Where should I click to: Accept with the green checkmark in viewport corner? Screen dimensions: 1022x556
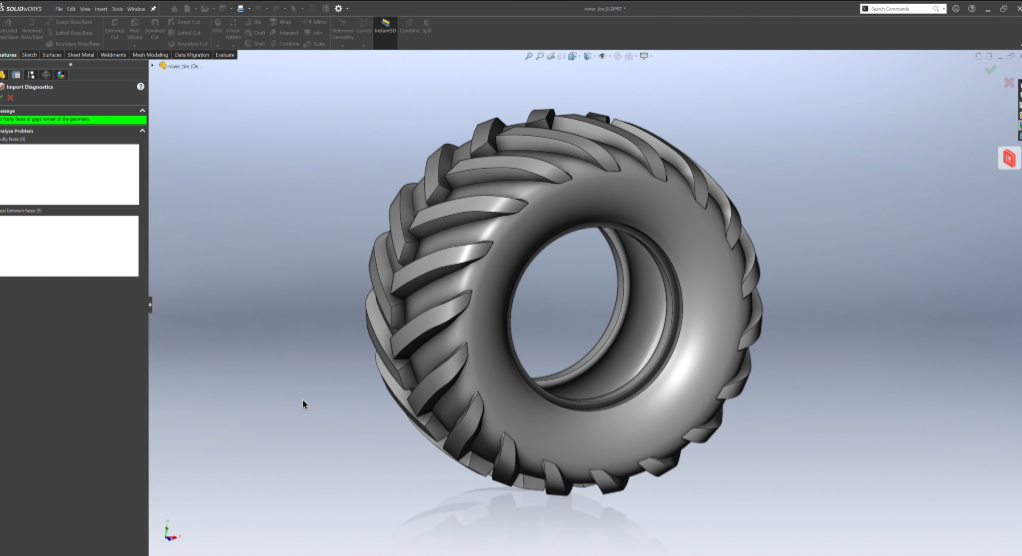click(991, 69)
